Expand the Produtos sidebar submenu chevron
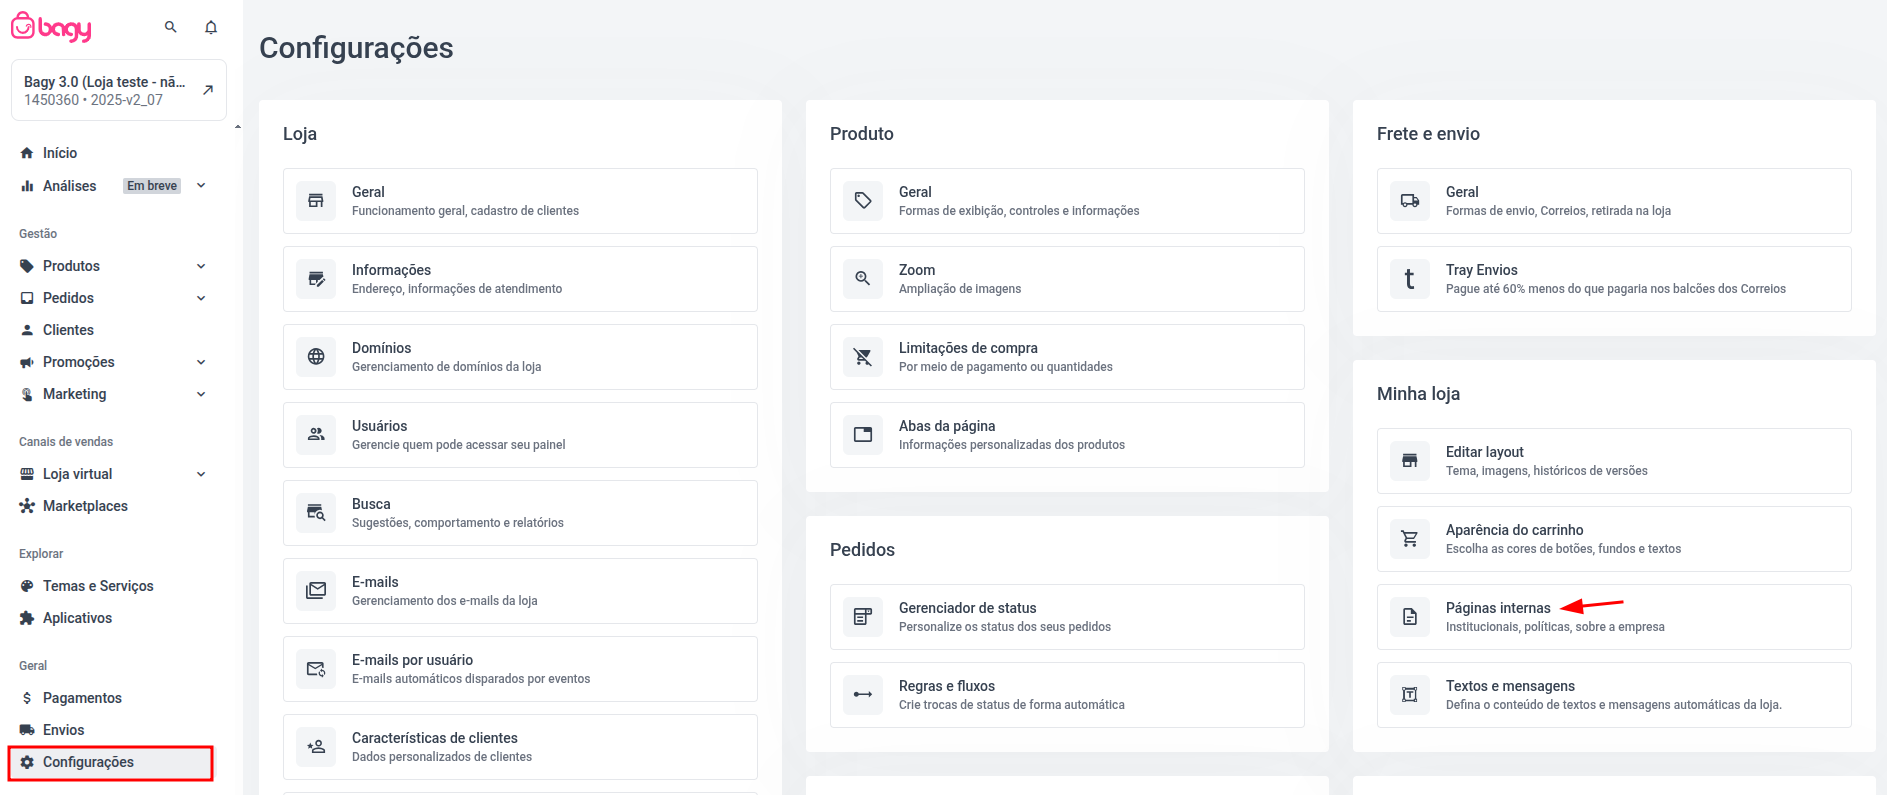This screenshot has width=1887, height=795. click(x=201, y=266)
